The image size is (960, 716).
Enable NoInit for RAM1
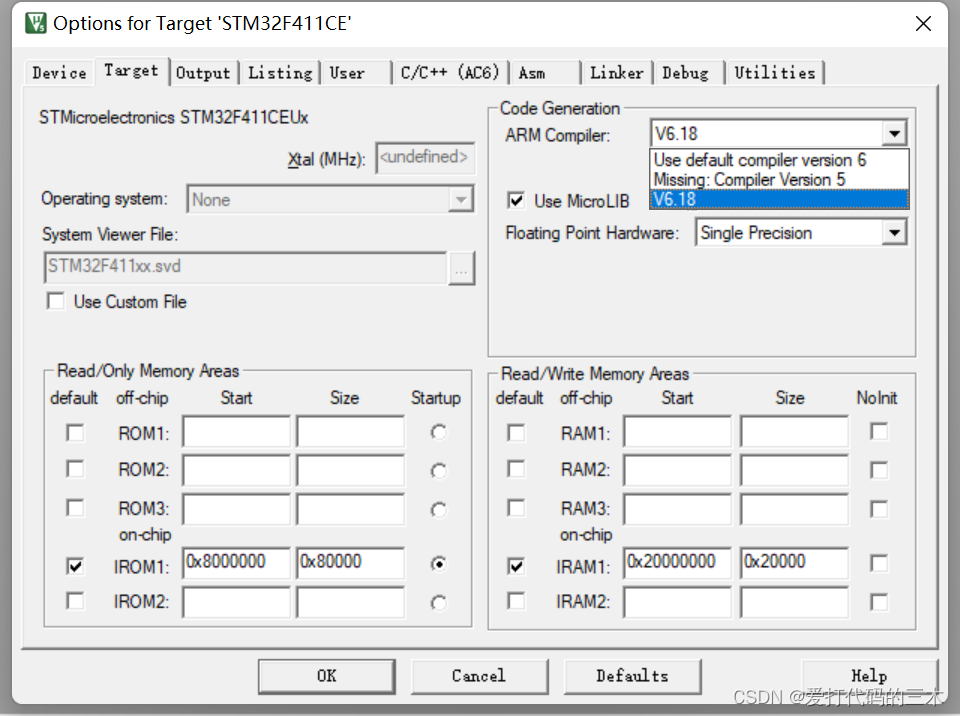[879, 431]
